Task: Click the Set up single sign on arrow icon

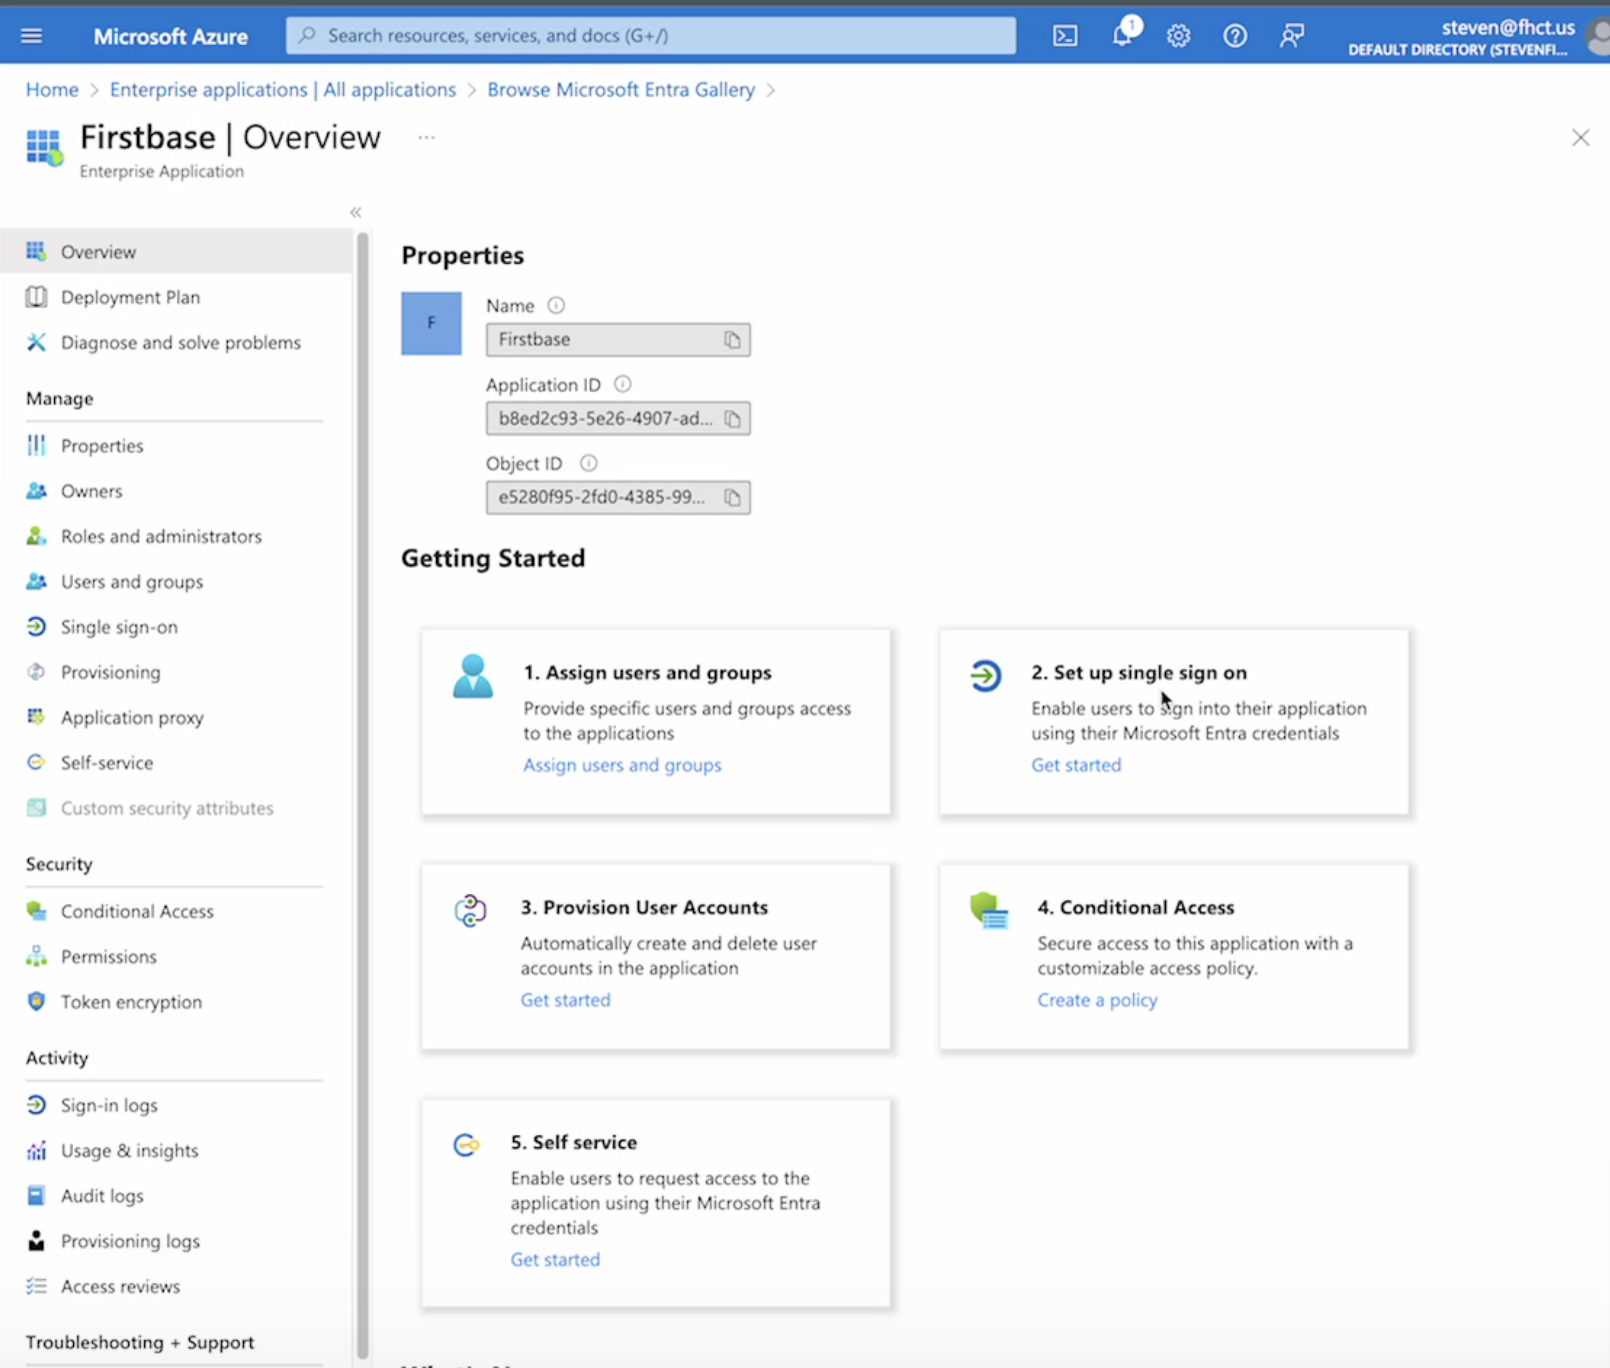Action: coord(985,676)
